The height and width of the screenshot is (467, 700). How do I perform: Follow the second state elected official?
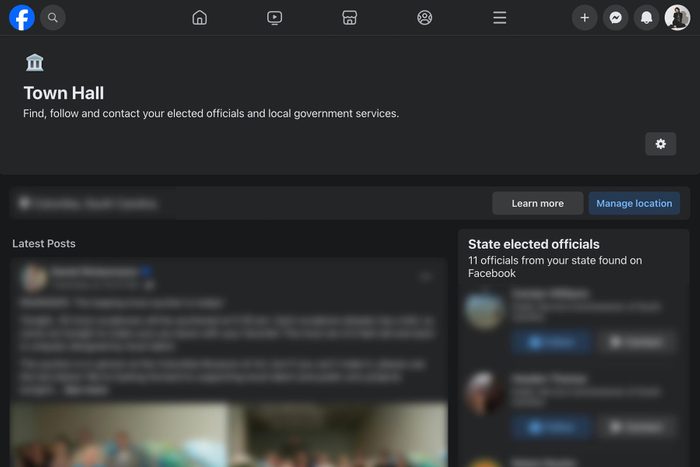point(552,427)
